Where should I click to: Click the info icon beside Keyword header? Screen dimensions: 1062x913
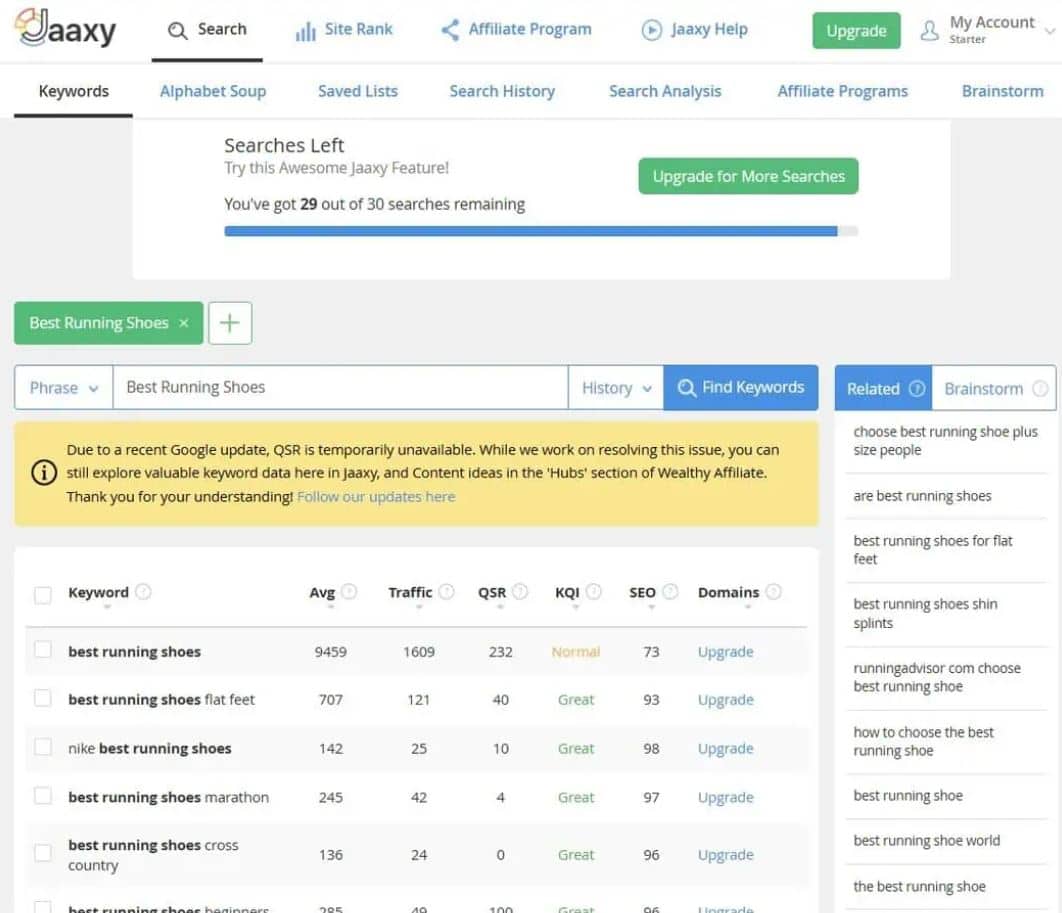pos(143,592)
